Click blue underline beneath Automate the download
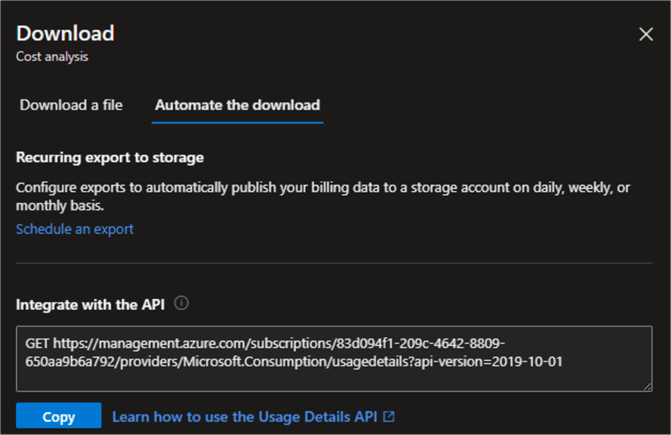This screenshot has height=435, width=671. pyautogui.click(x=237, y=122)
